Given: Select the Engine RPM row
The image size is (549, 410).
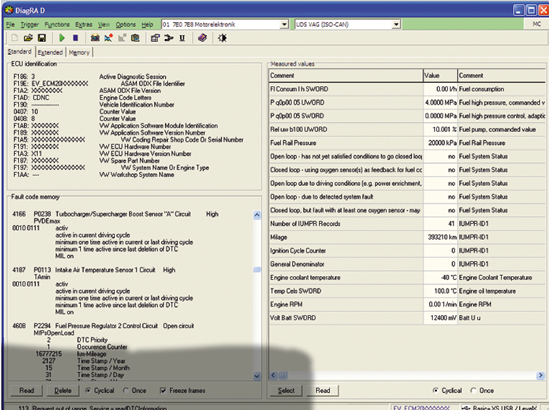Looking at the screenshot, I should (x=407, y=304).
